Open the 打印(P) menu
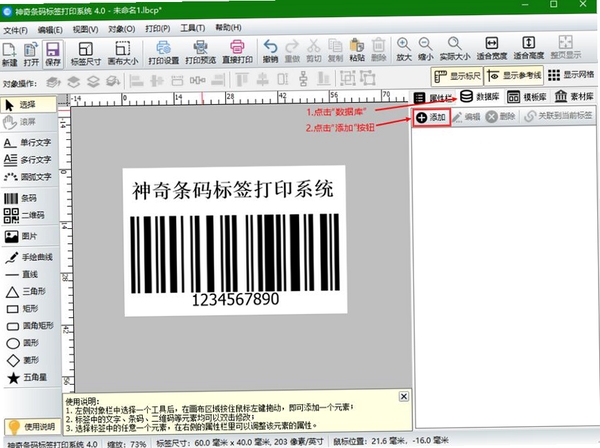 (158, 29)
